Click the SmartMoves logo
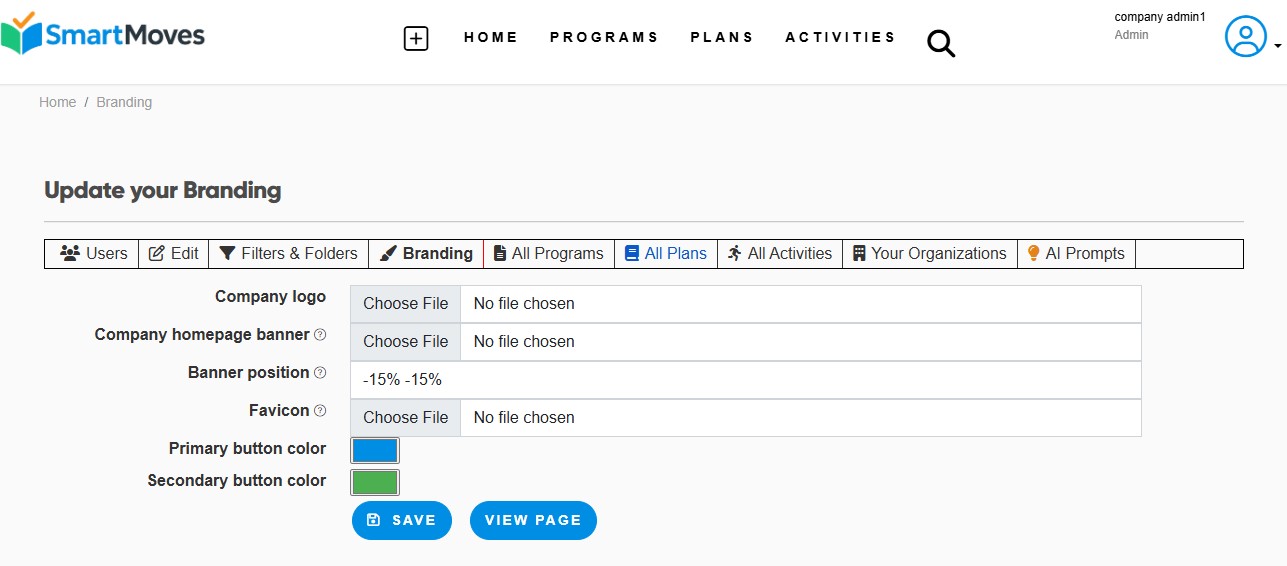 [103, 34]
